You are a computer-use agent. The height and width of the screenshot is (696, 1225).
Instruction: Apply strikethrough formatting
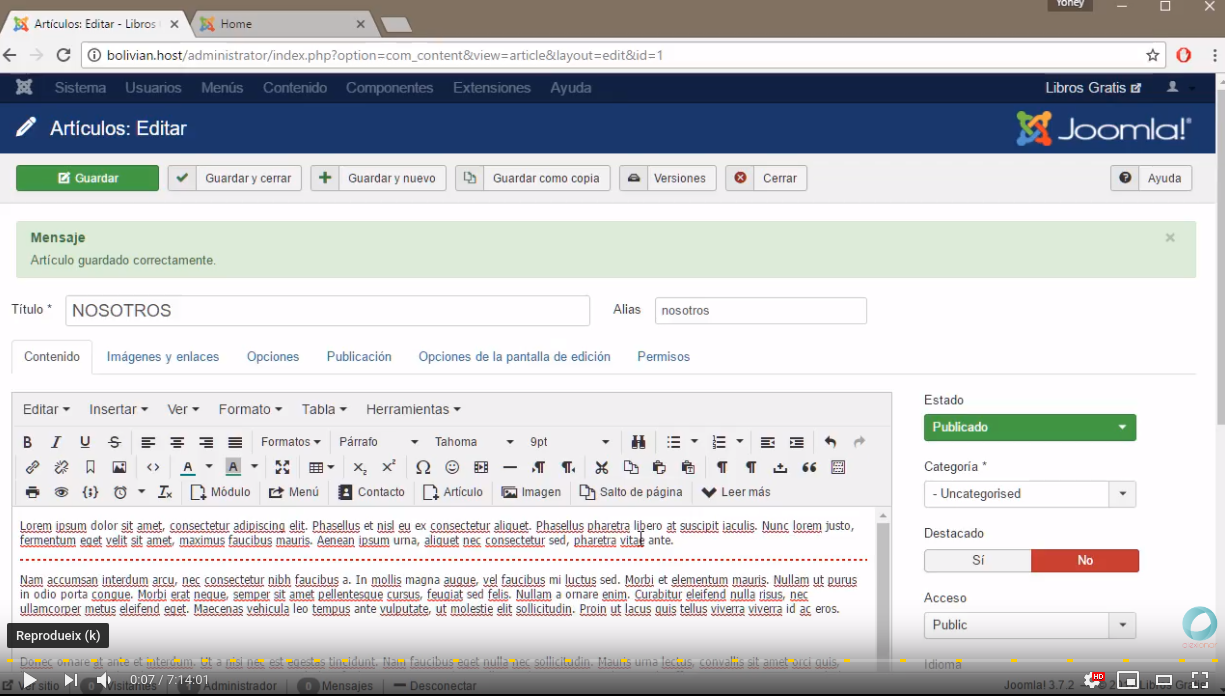(x=114, y=442)
